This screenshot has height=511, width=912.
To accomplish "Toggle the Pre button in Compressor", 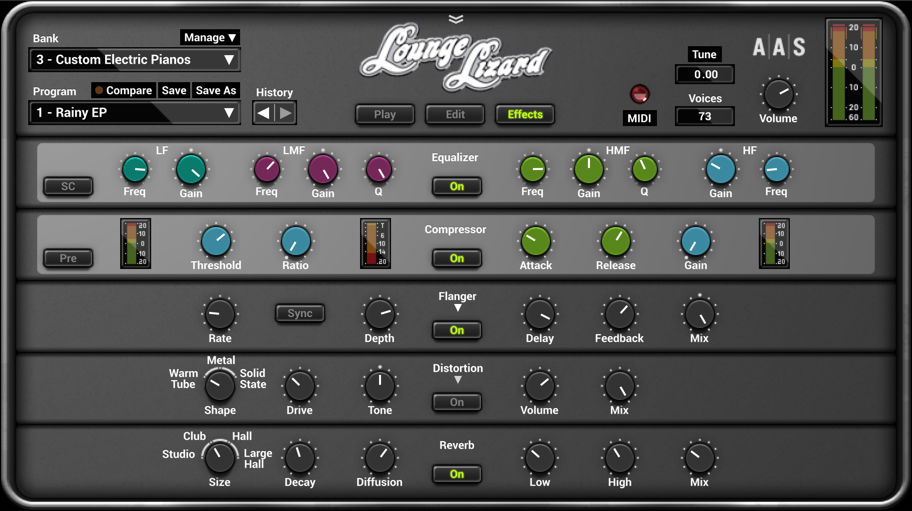I will point(68,258).
